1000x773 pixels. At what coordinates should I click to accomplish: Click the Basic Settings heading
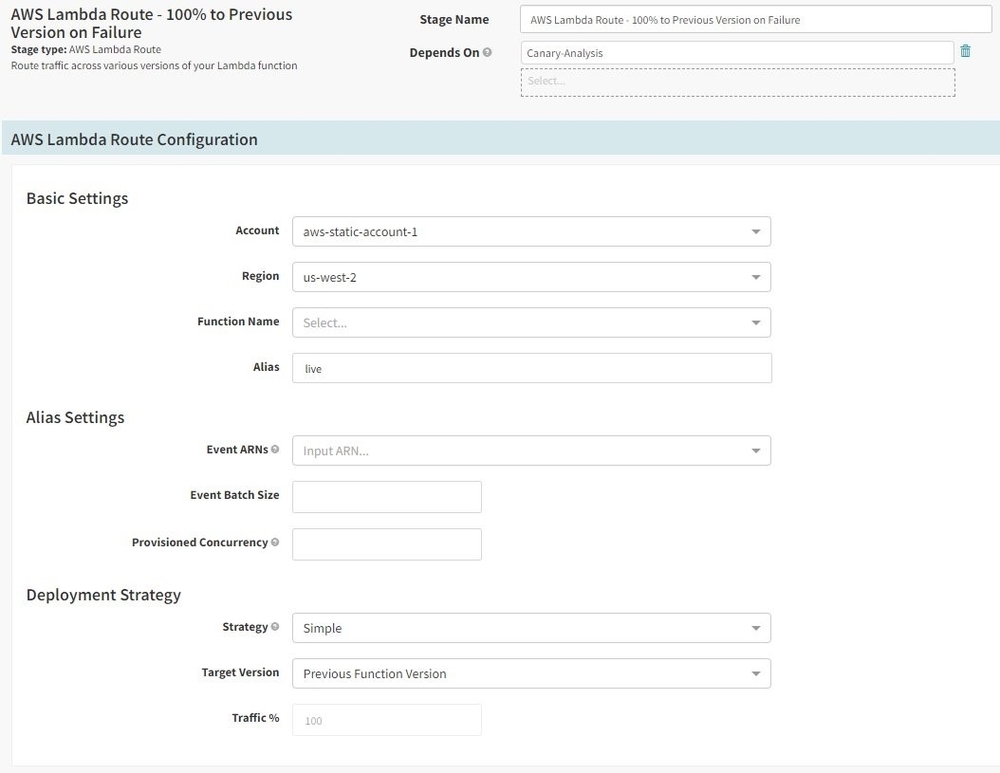pyautogui.click(x=77, y=198)
